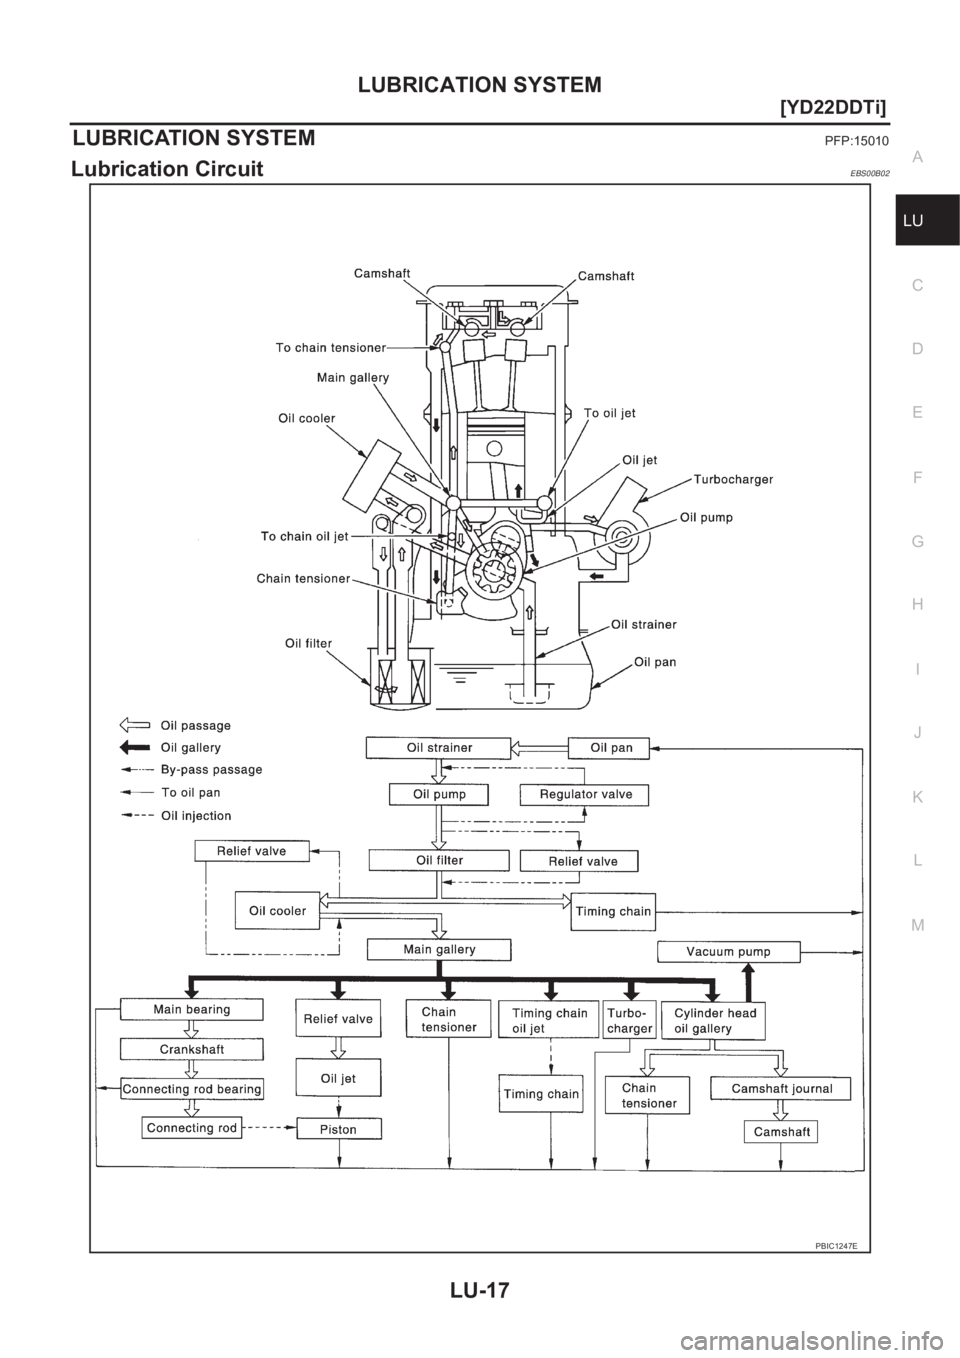Click the Oil strainer flowchart box
Viewport: 960px width, 1358px height.
pos(439,748)
